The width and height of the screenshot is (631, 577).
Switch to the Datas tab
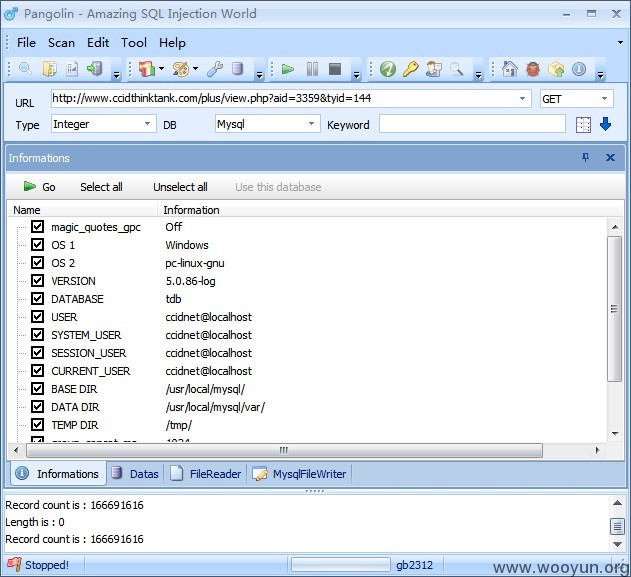(x=136, y=474)
